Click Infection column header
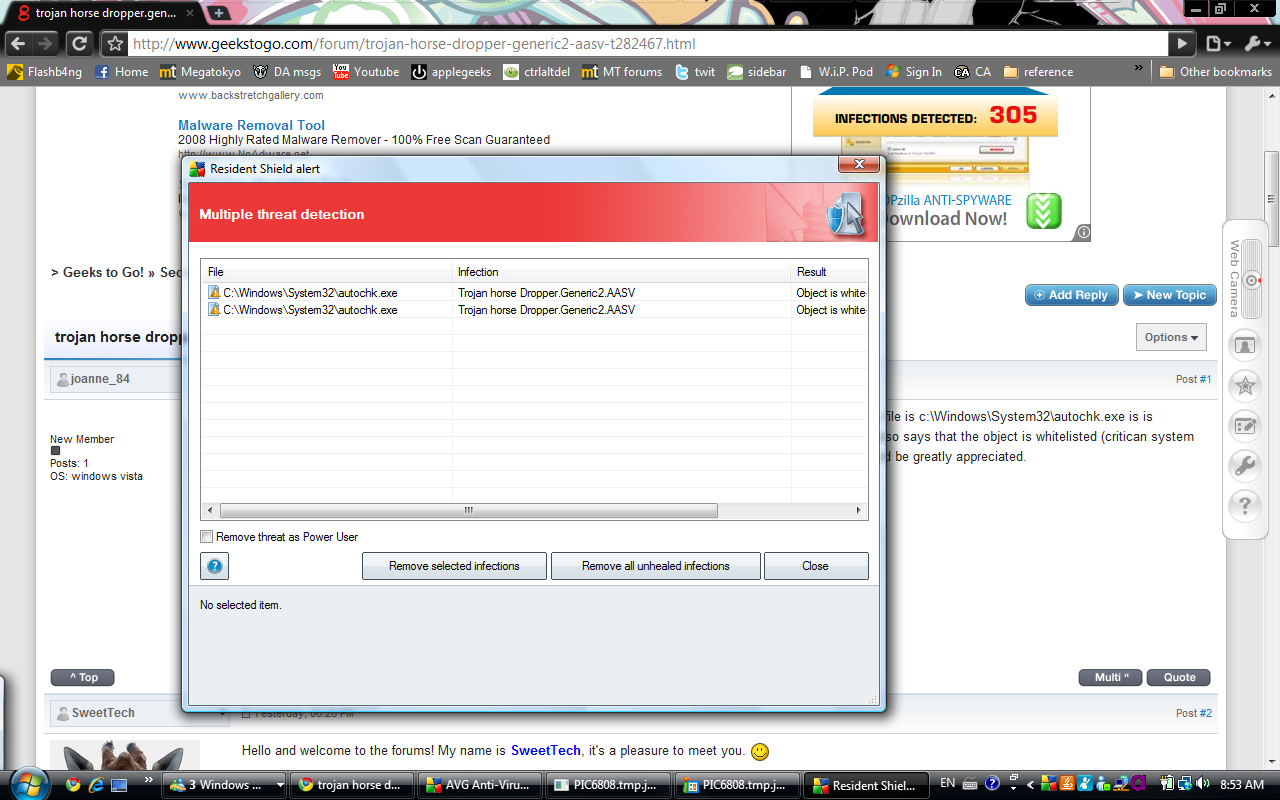Viewport: 1280px width, 800px height. (x=621, y=272)
